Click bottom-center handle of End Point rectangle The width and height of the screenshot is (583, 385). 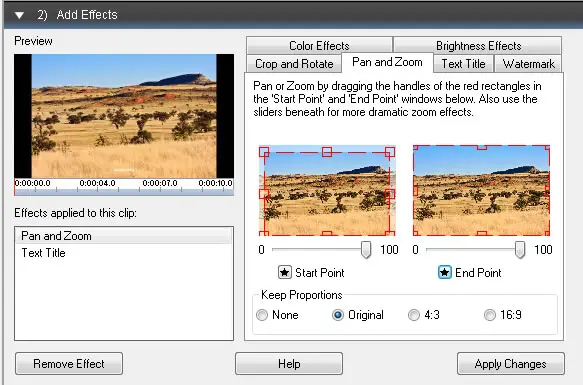coord(481,234)
